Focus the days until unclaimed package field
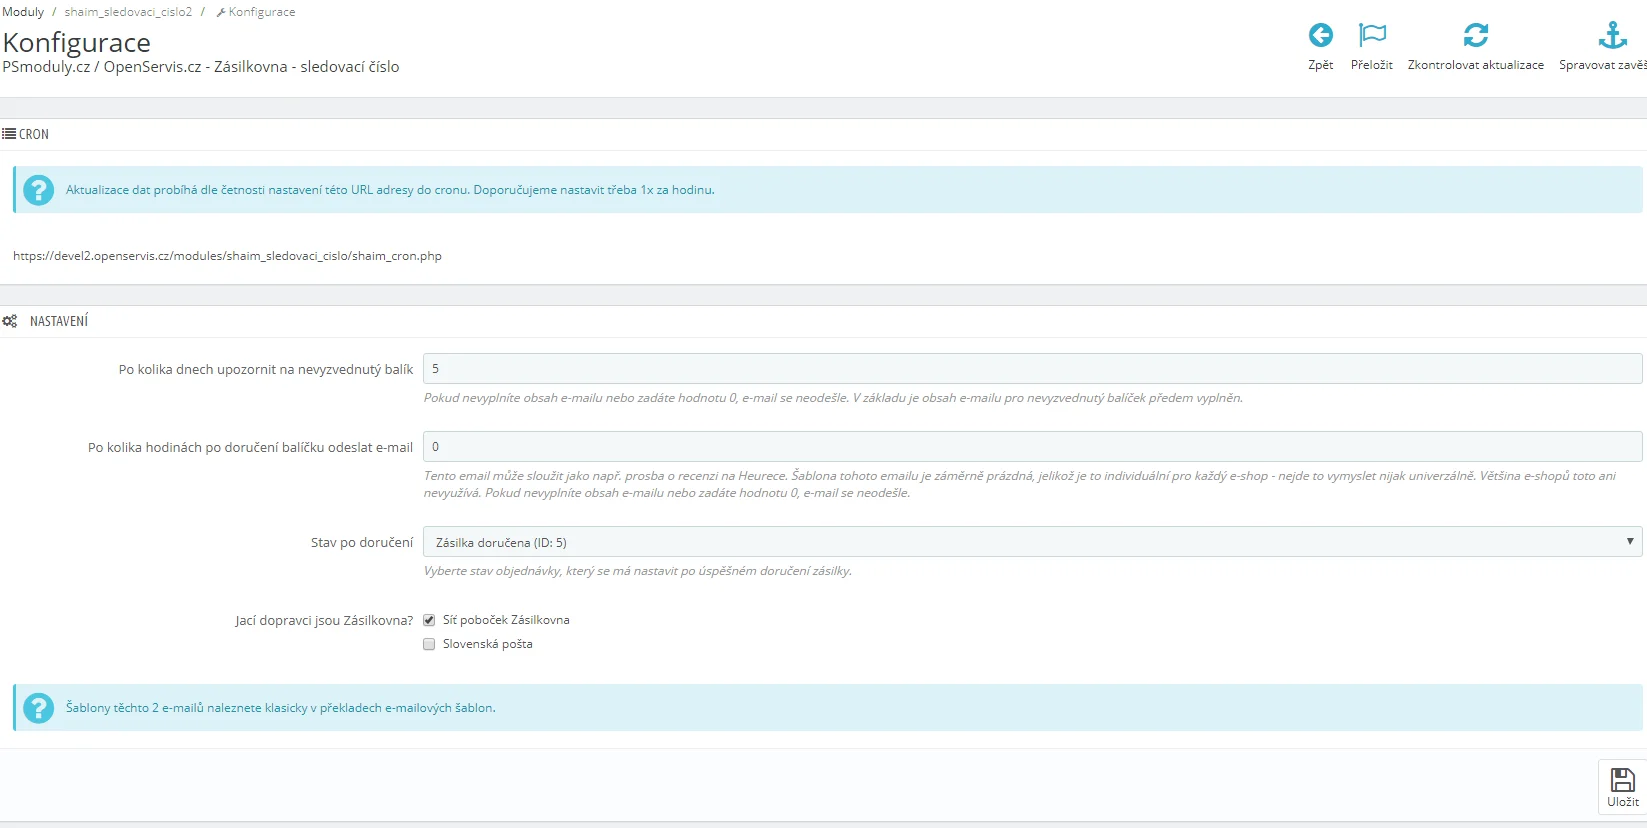The height and width of the screenshot is (828, 1647). 1032,369
